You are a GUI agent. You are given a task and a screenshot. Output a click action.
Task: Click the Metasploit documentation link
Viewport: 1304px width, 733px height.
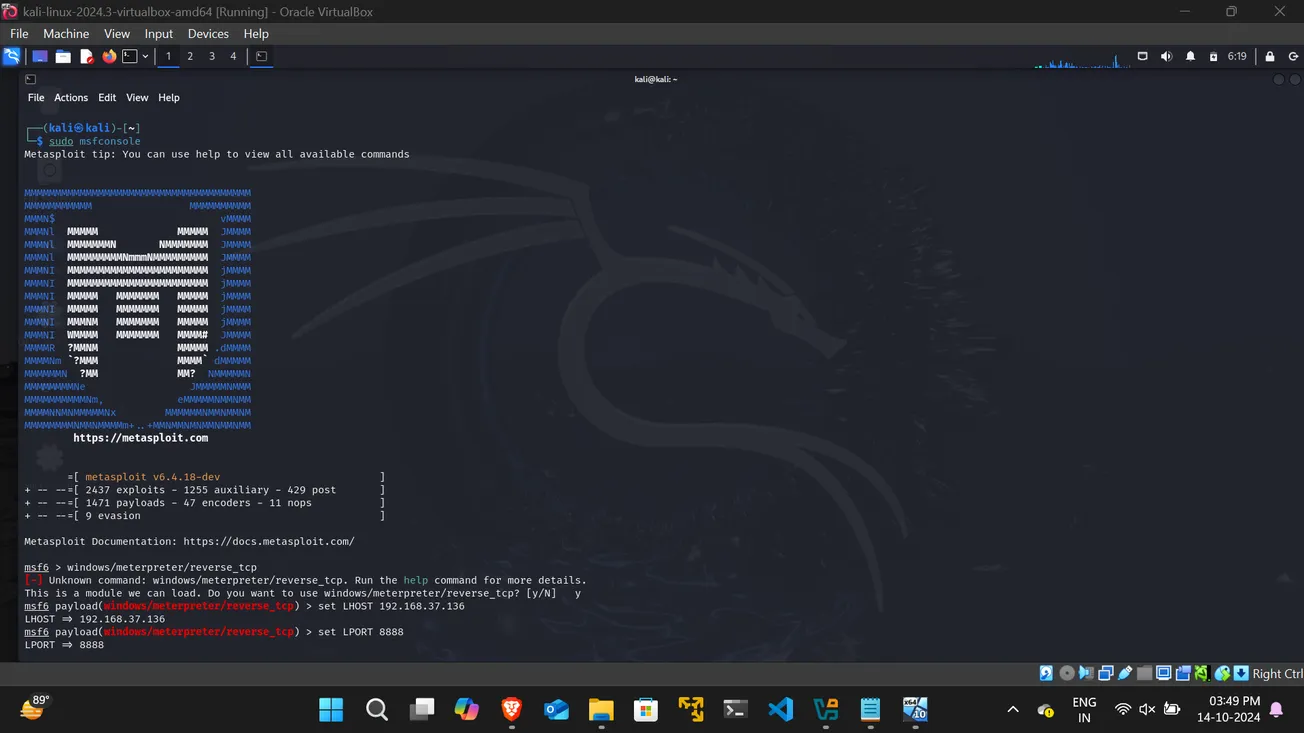(271, 541)
